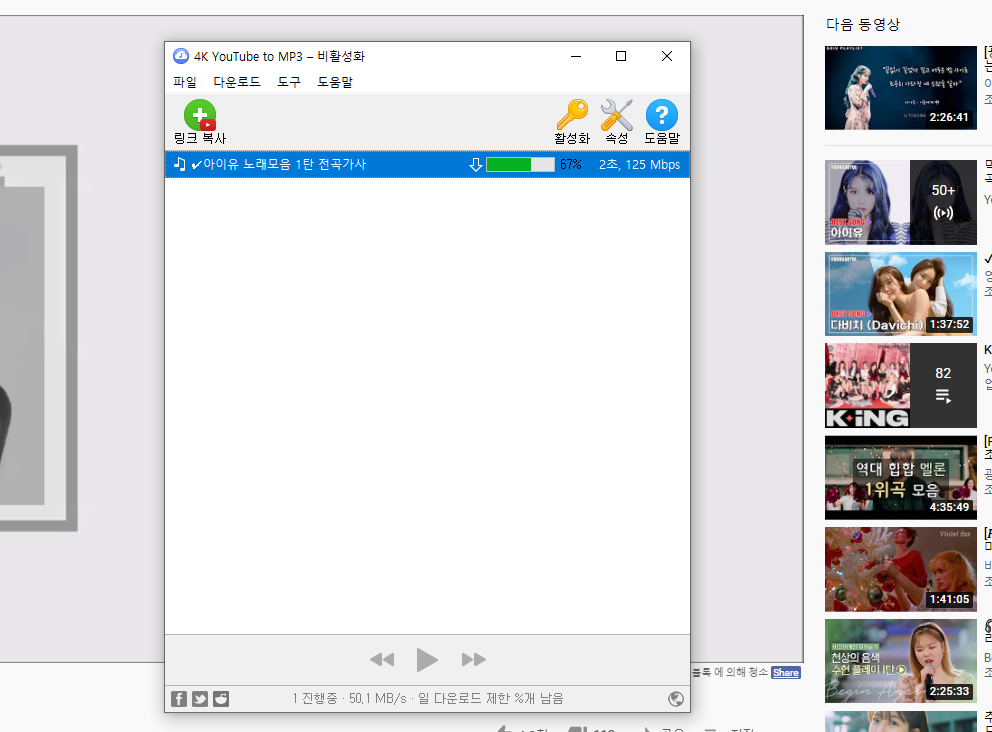Close the 4K YouTube to MP3 window

[x=667, y=56]
